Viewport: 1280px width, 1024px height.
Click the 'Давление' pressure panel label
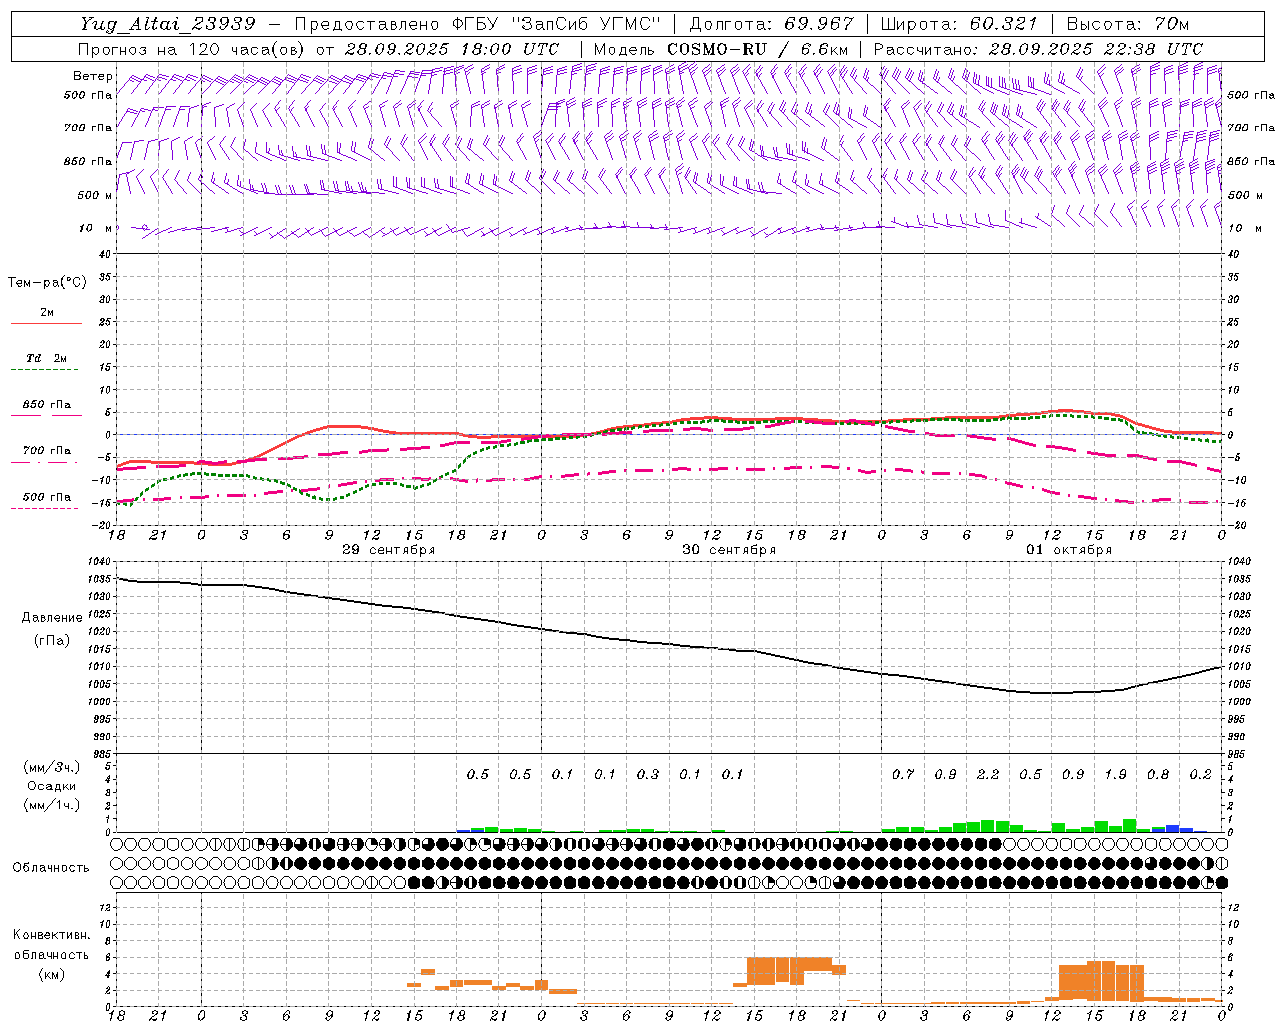52,617
